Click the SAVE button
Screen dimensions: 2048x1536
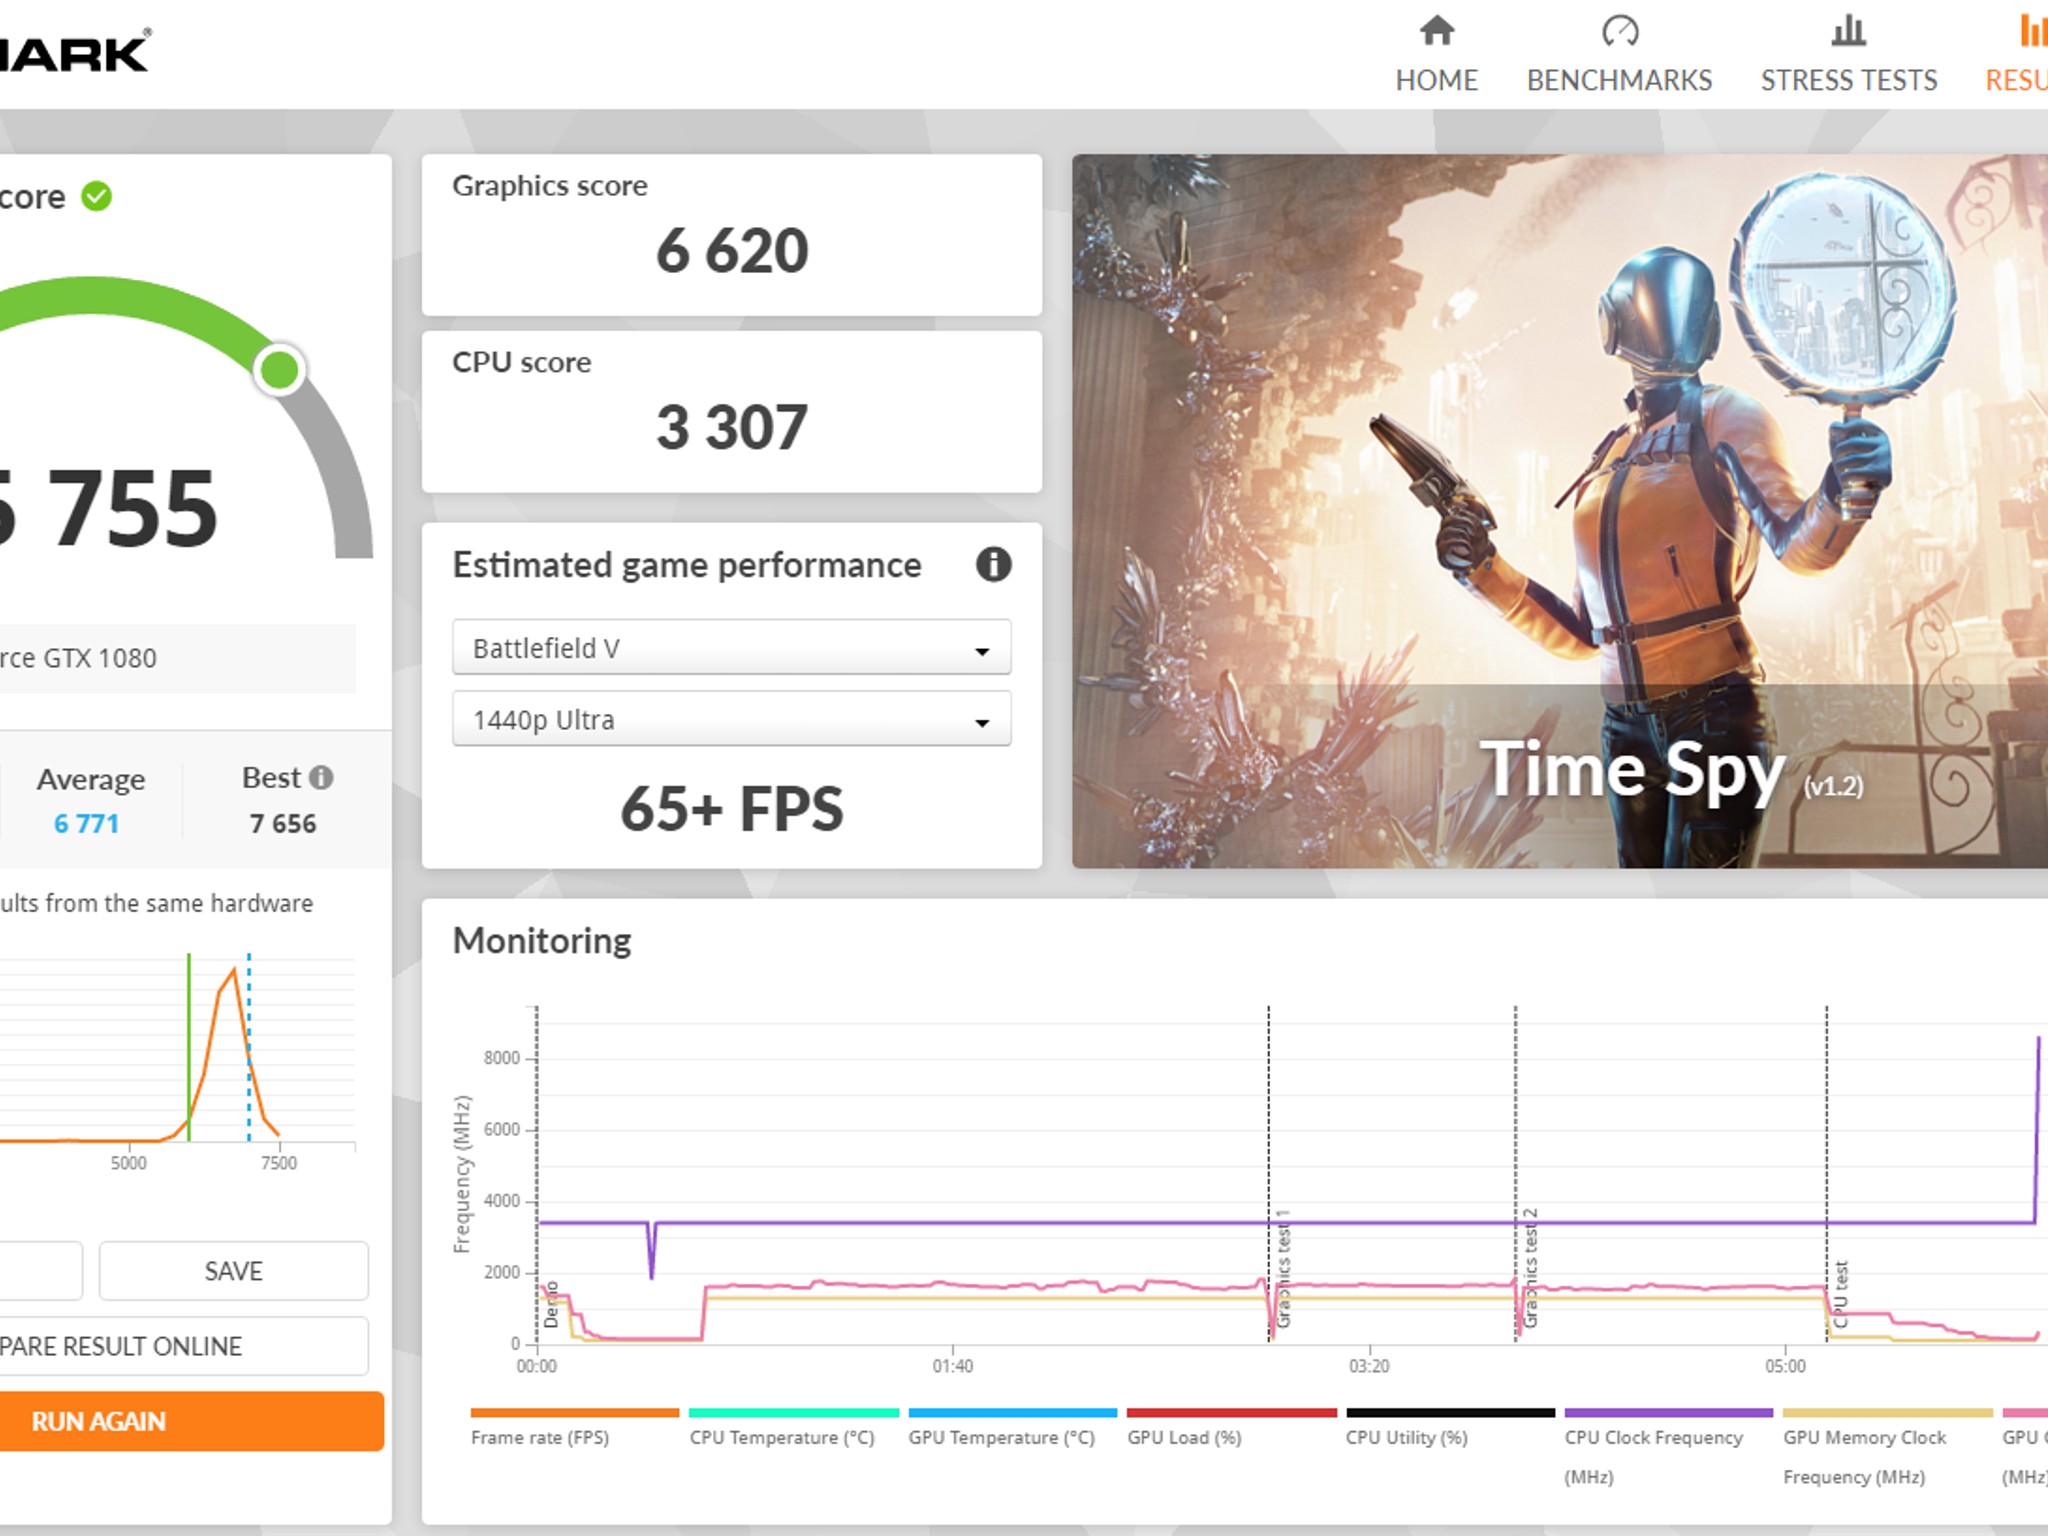point(233,1271)
